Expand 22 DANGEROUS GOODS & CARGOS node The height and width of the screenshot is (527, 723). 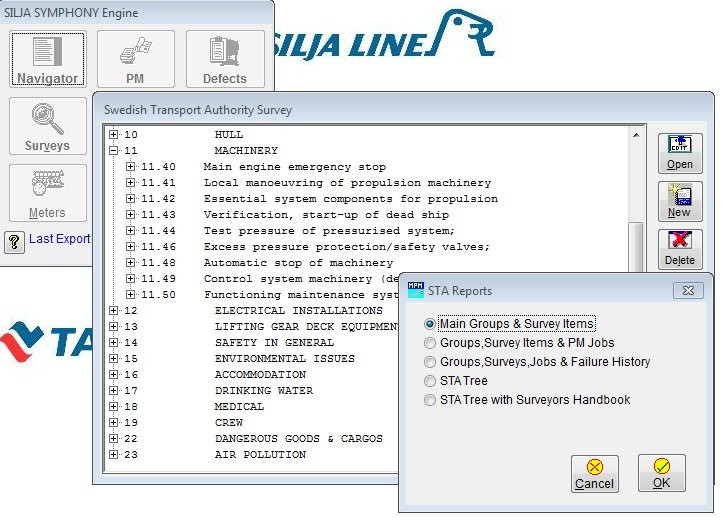click(x=113, y=438)
